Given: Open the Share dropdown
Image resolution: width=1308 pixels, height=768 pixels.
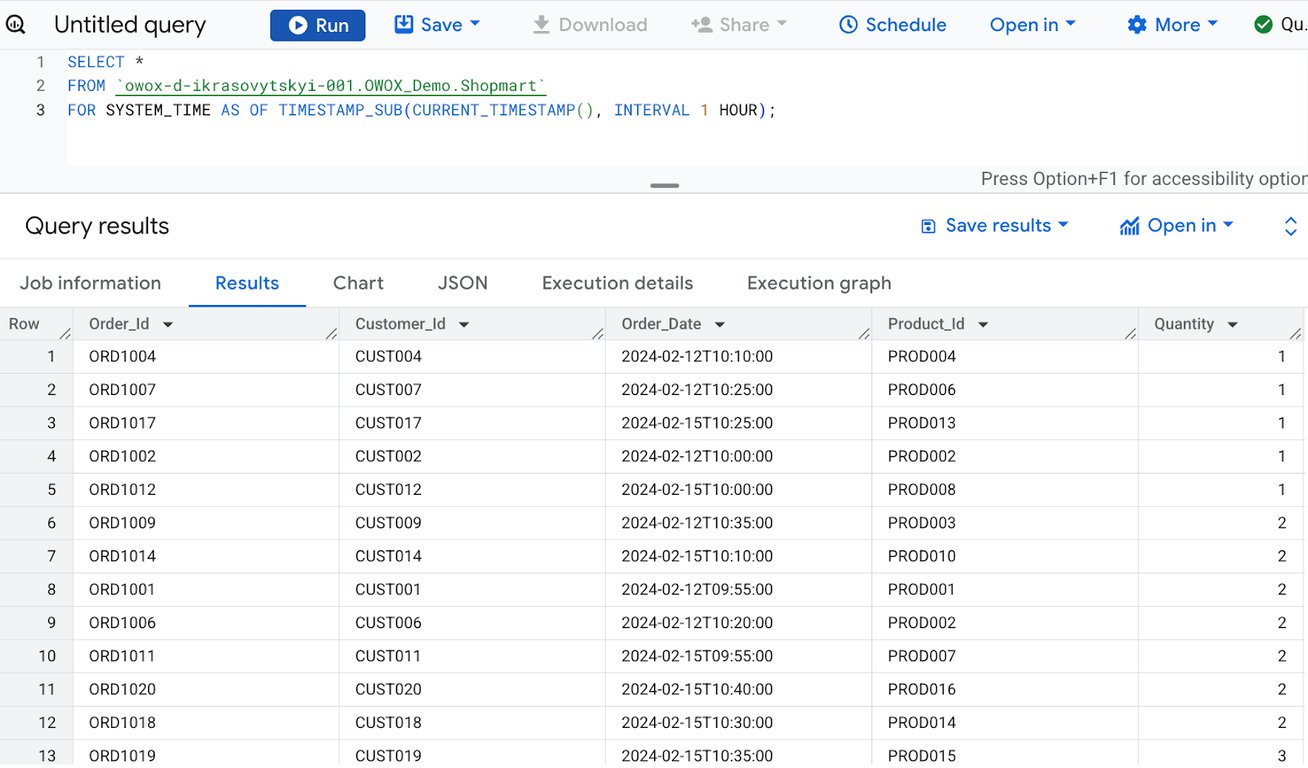Looking at the screenshot, I should point(739,25).
